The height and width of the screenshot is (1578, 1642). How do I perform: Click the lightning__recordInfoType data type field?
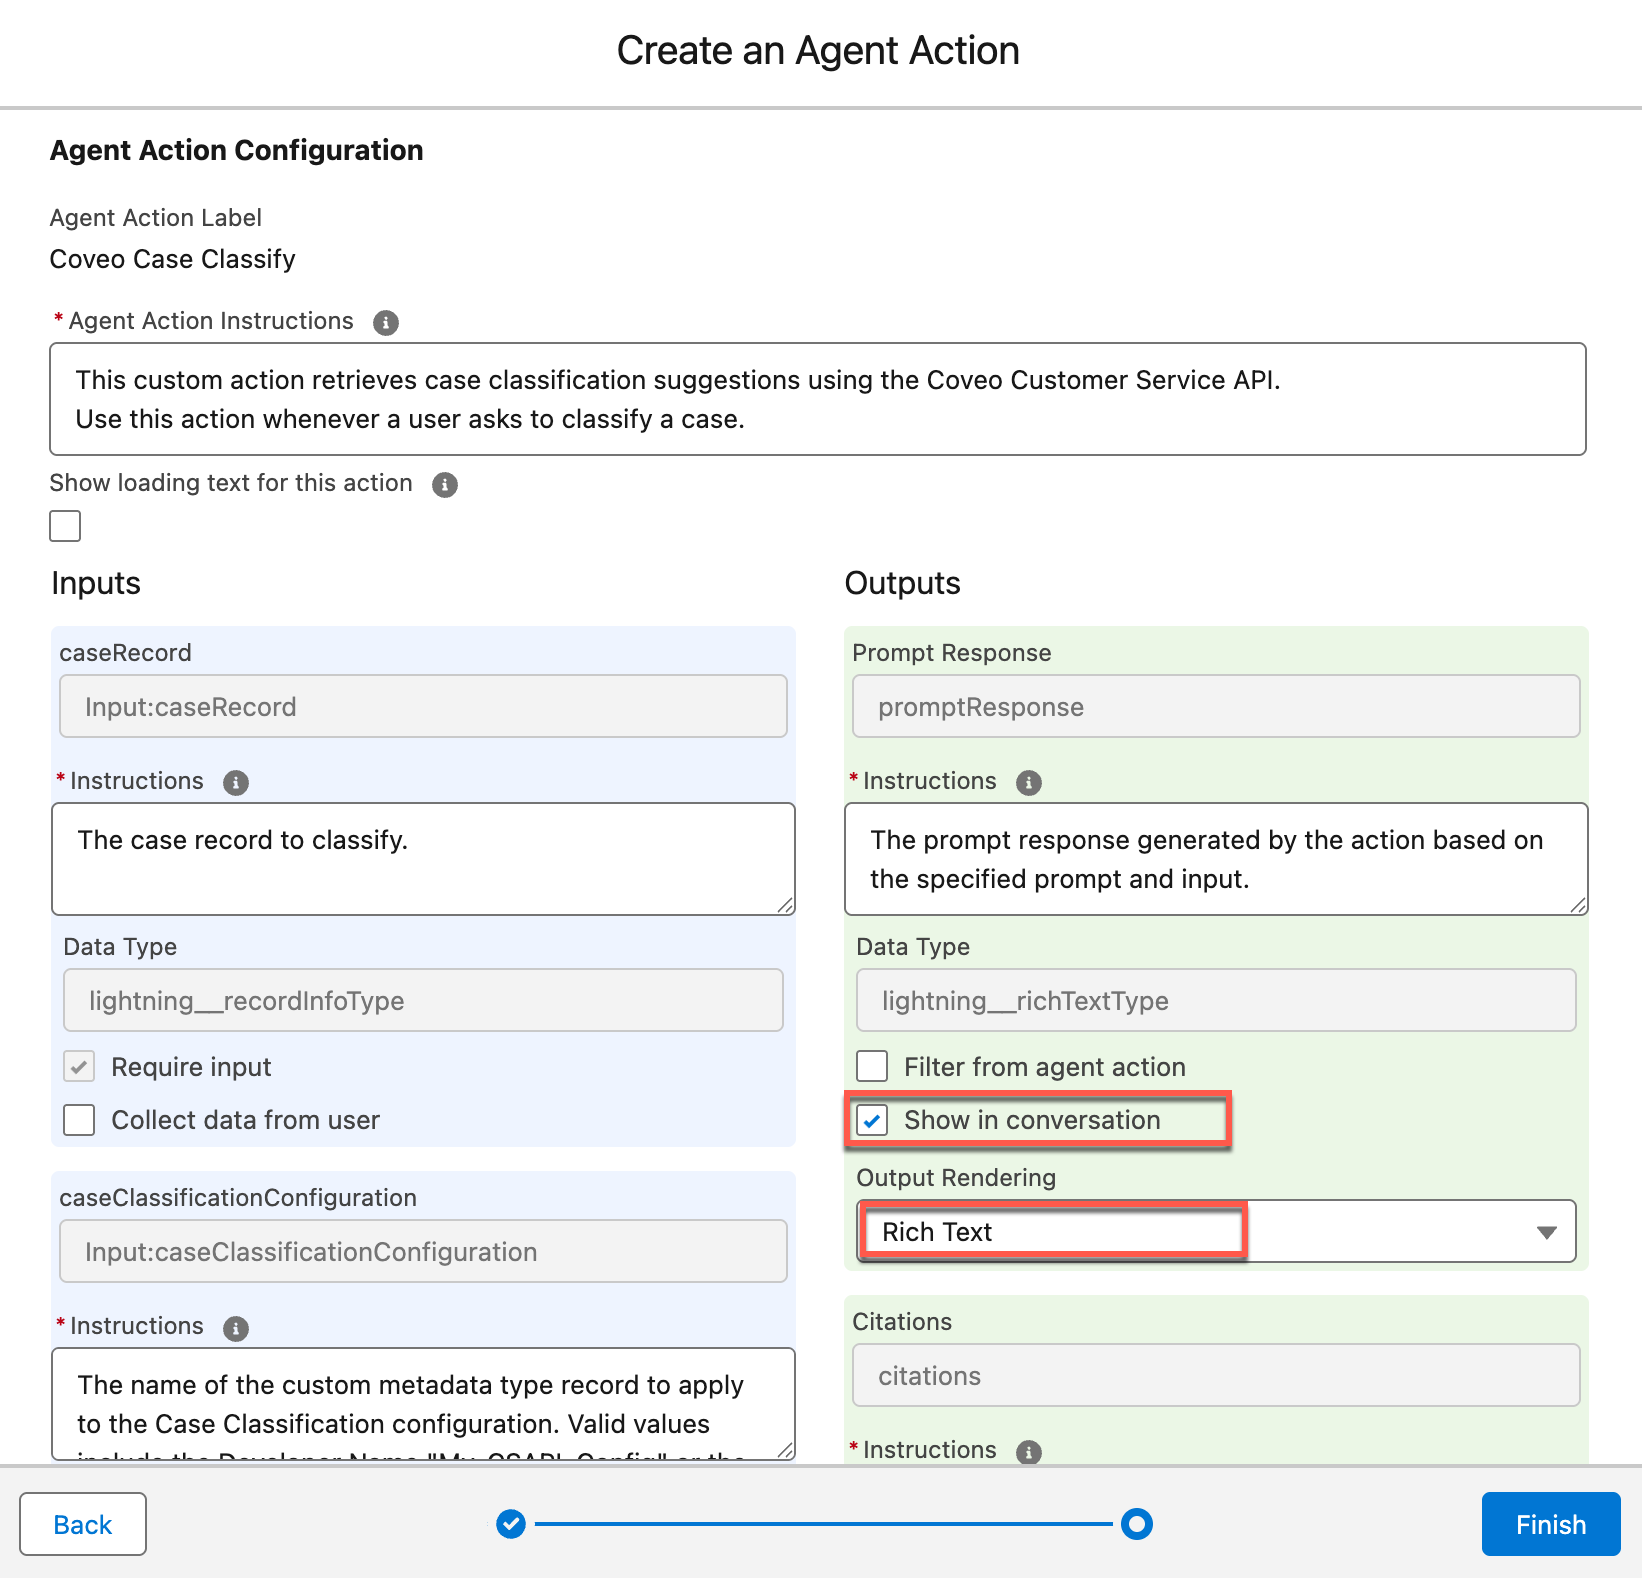coord(423,1000)
